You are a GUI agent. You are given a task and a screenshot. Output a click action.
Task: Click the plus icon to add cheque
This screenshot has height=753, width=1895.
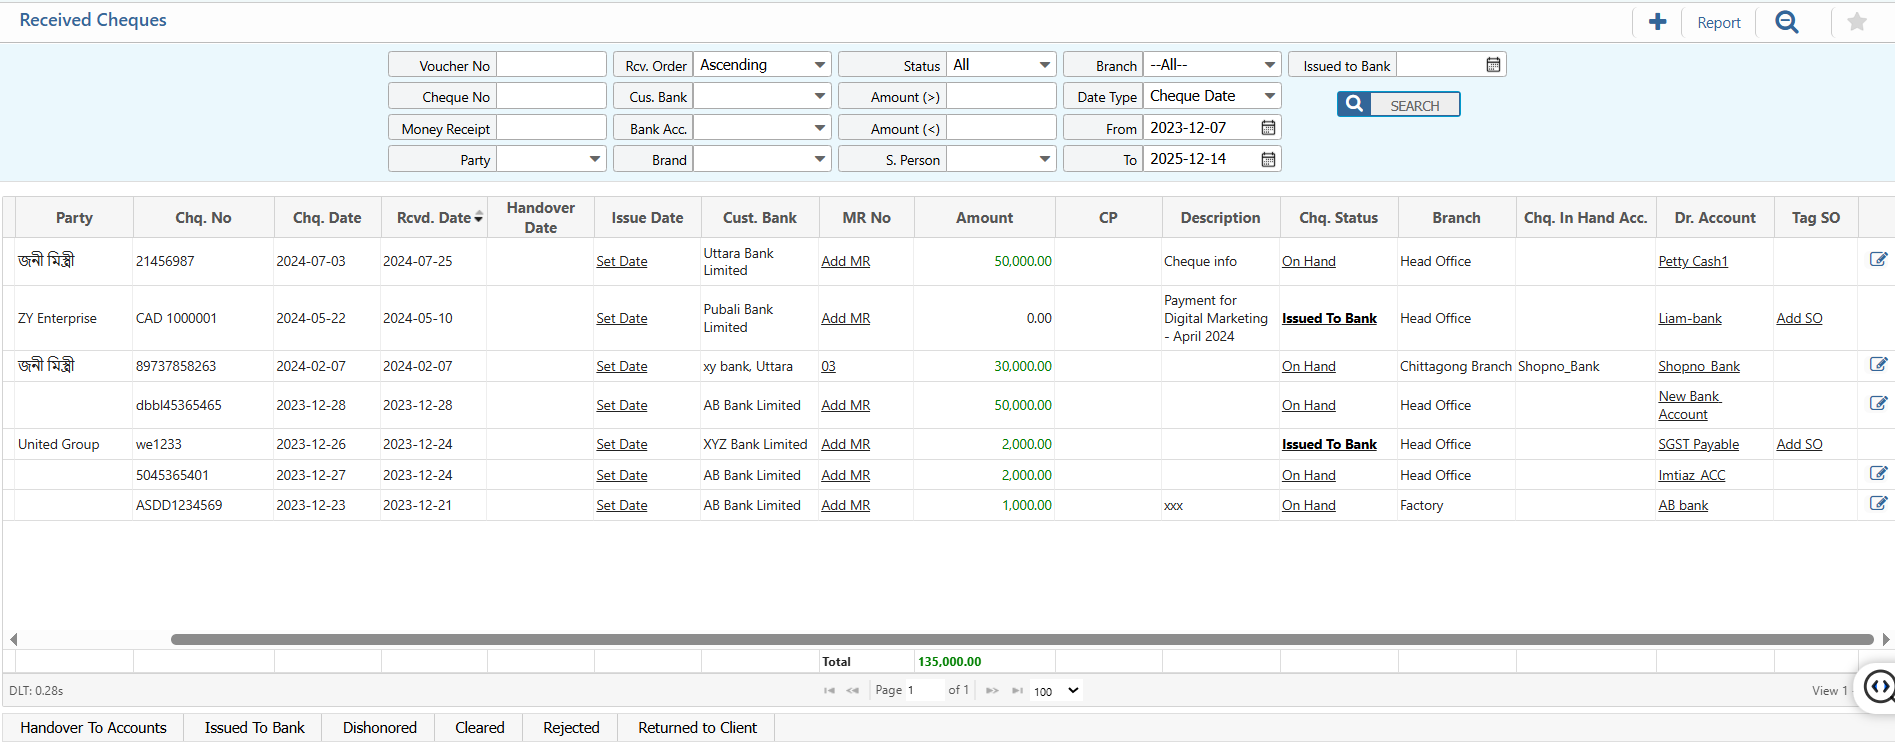[x=1657, y=22]
